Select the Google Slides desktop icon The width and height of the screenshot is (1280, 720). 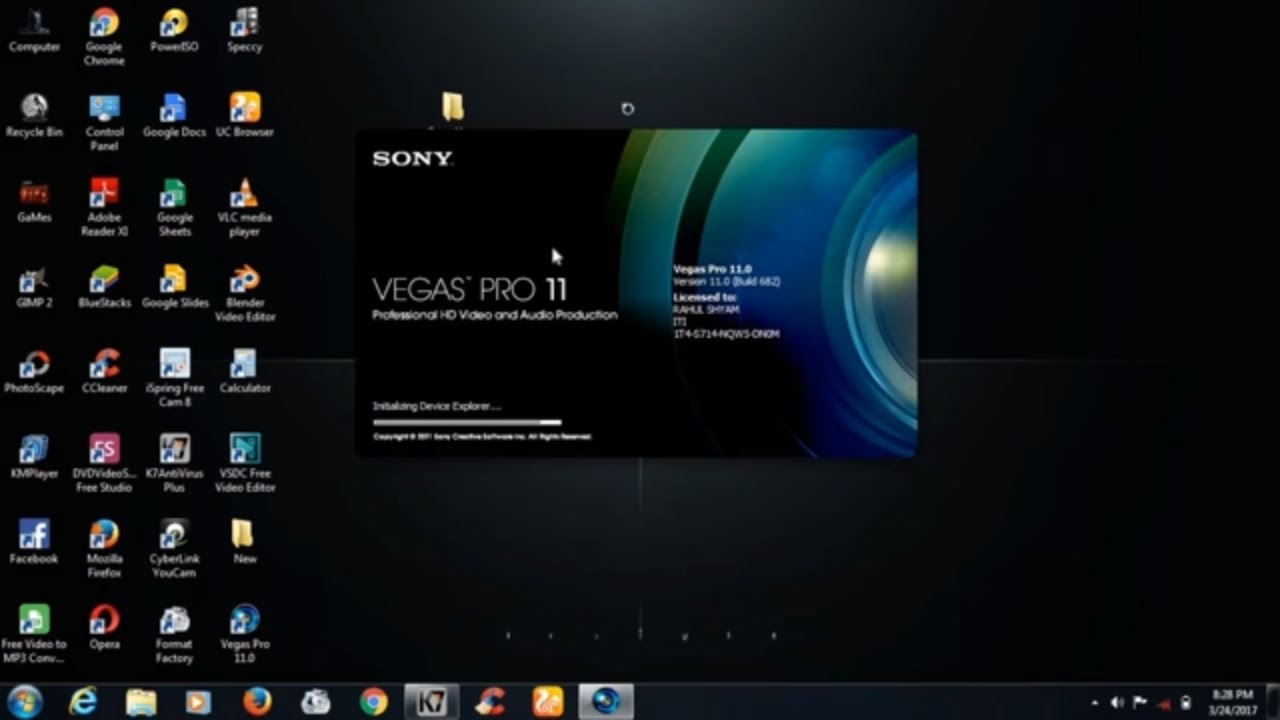coord(174,286)
